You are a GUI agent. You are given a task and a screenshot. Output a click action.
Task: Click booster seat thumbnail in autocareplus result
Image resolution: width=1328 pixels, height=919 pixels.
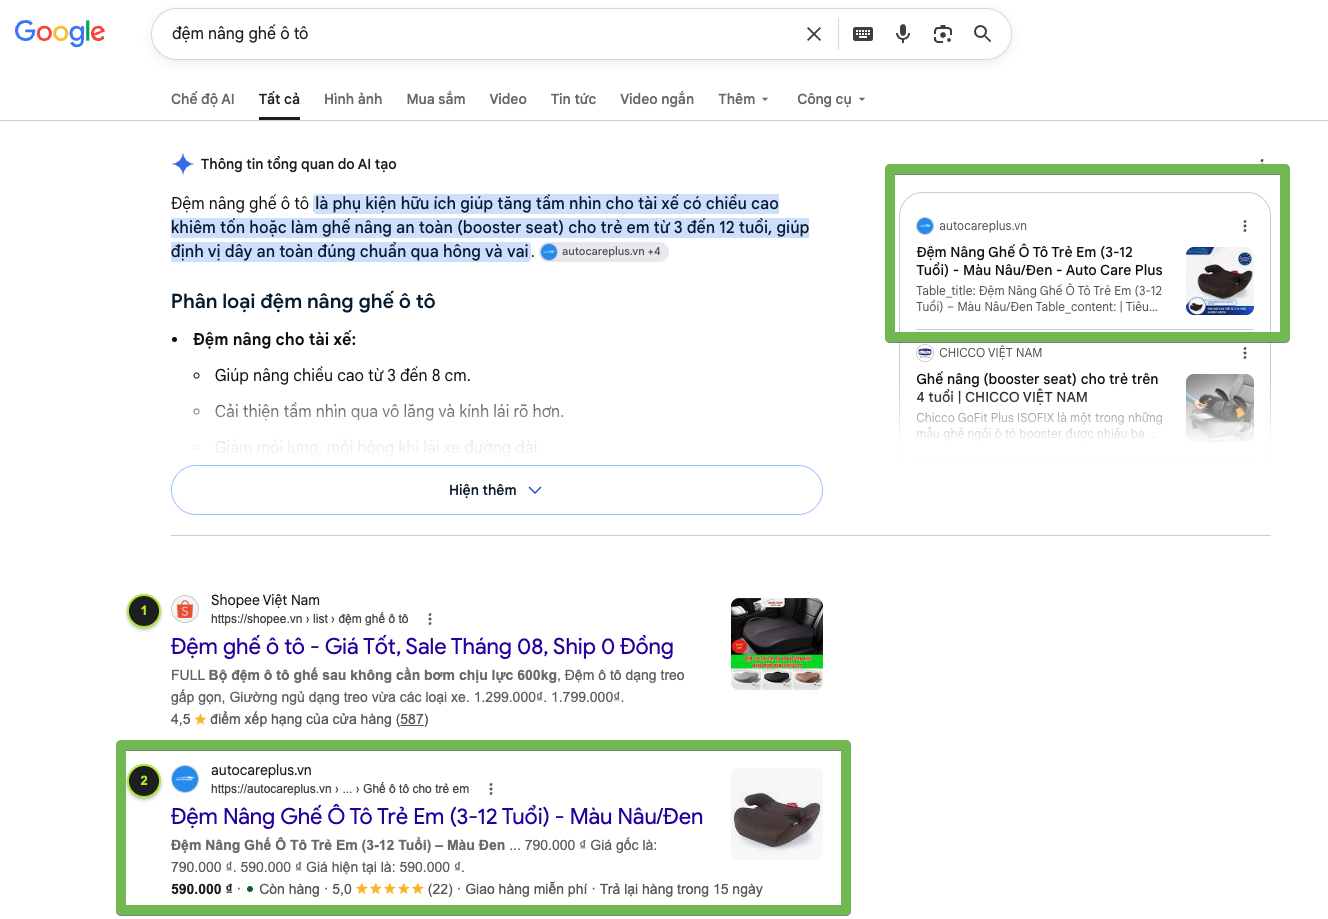pos(777,814)
